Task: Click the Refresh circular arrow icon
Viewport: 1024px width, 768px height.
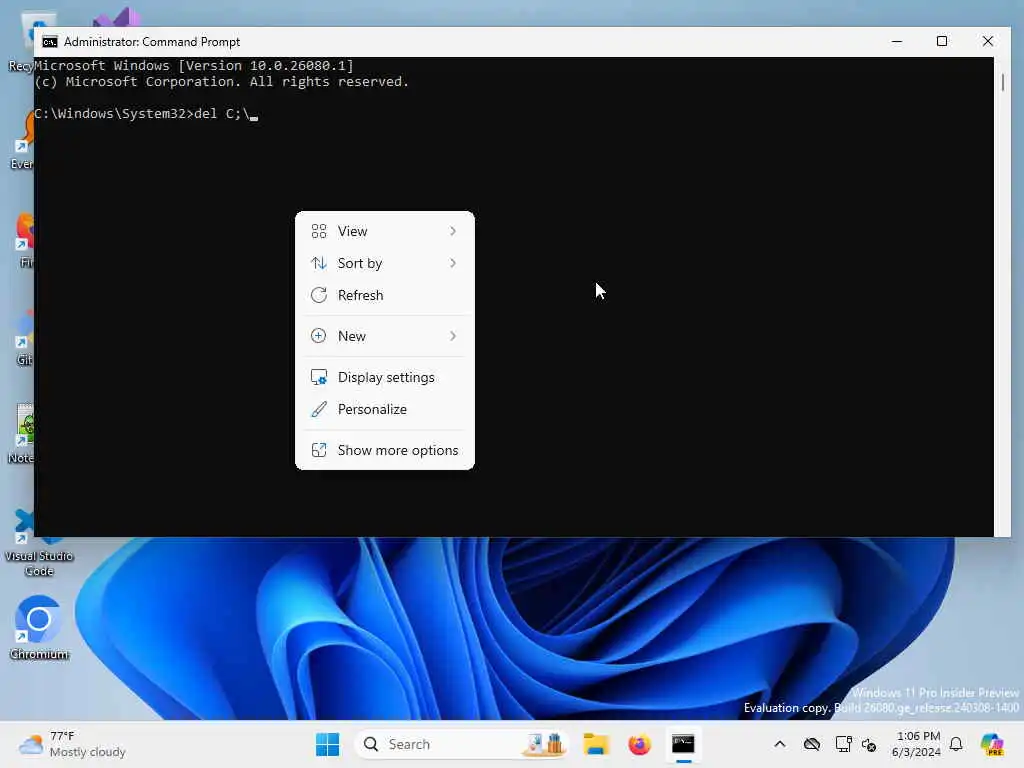Action: 319,295
